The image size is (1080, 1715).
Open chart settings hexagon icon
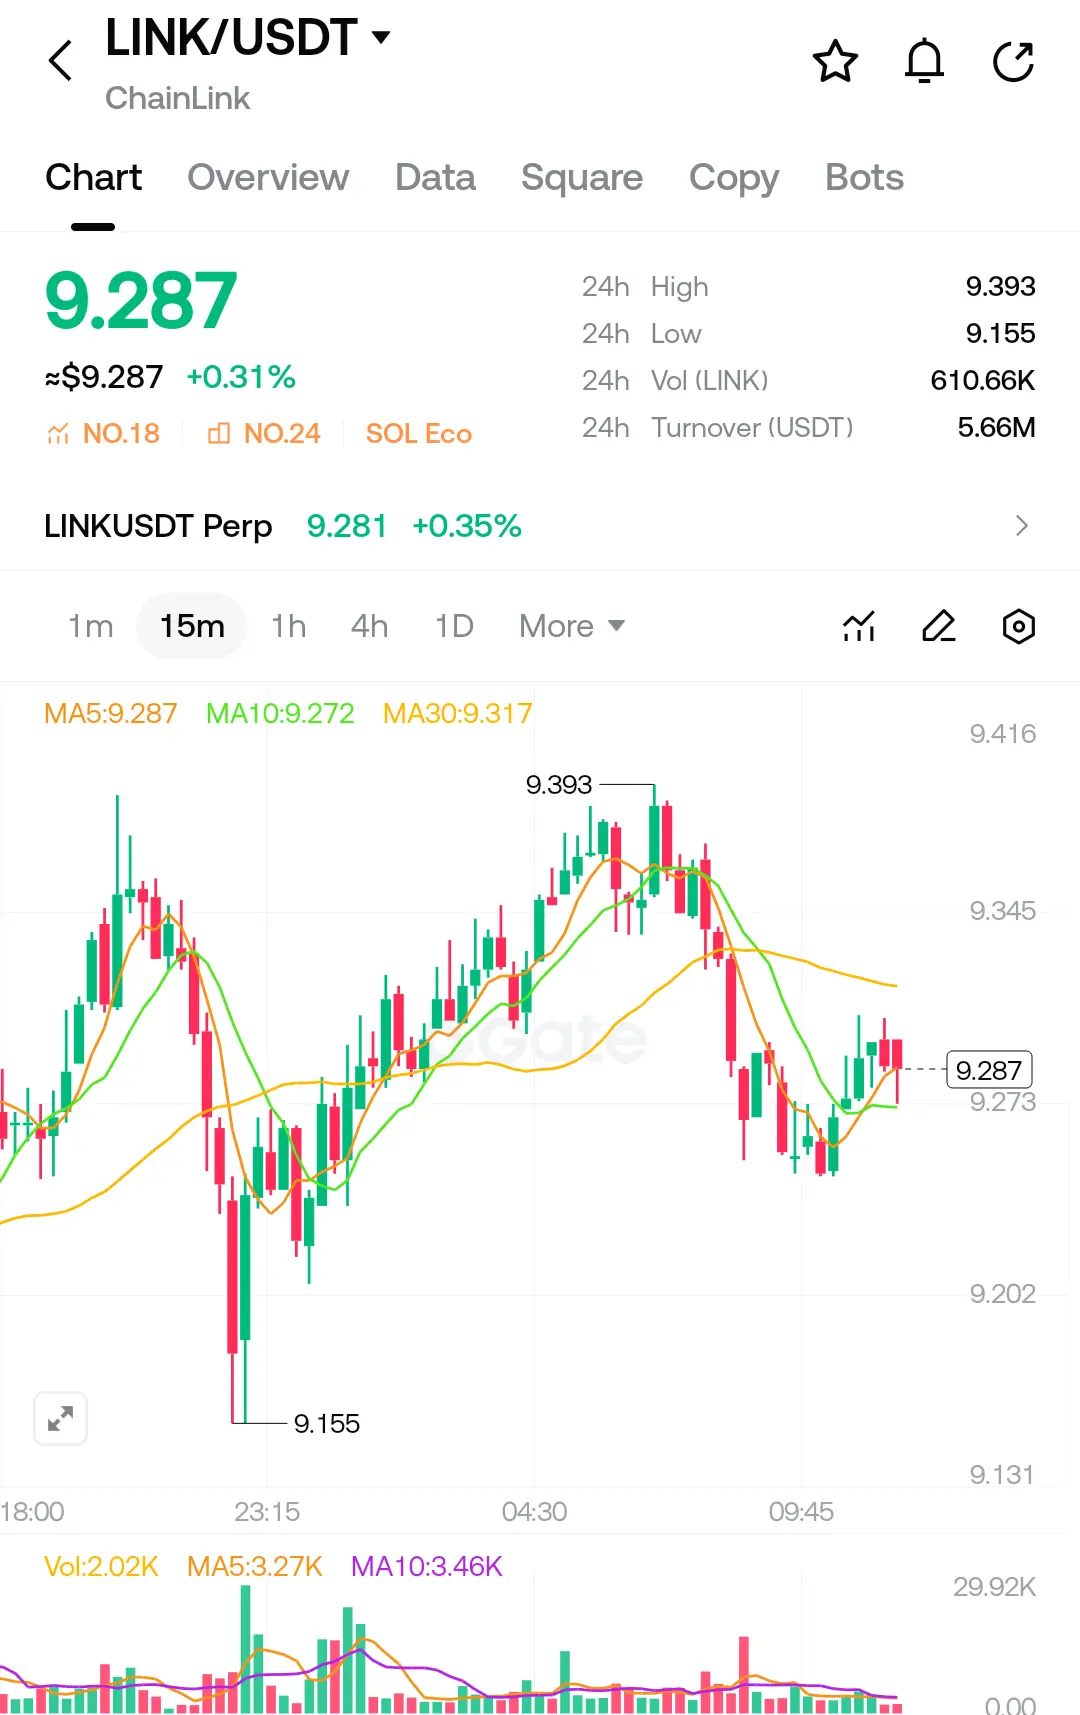[x=1018, y=627]
